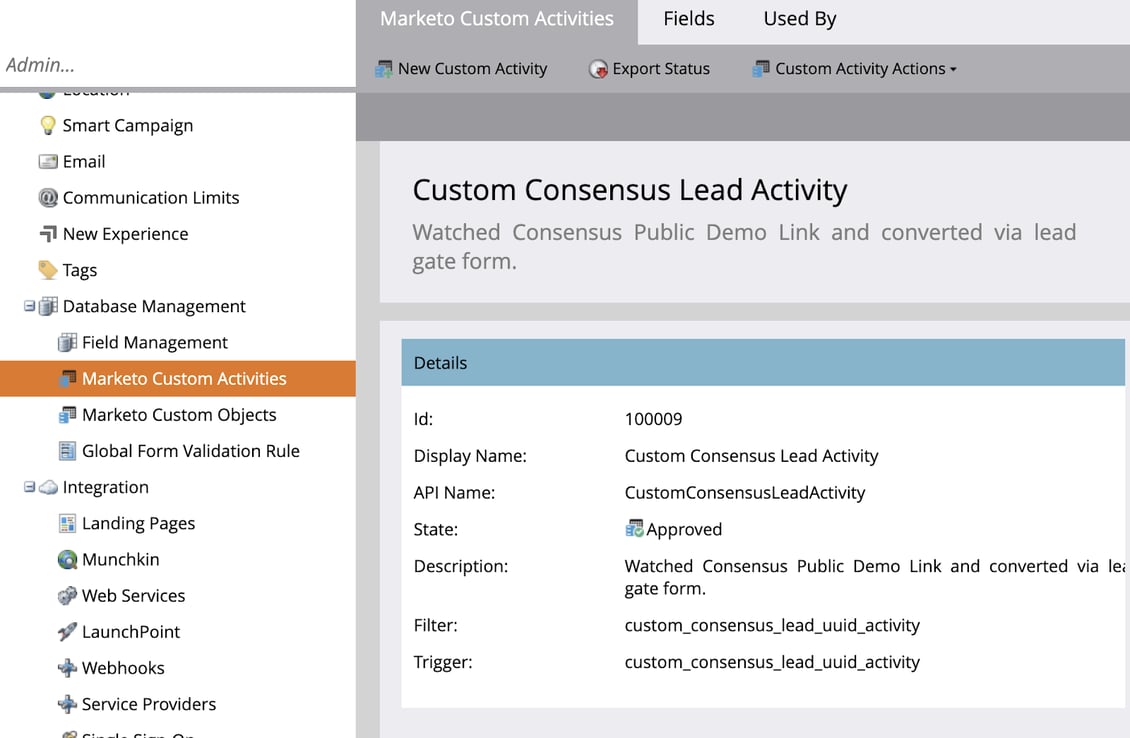
Task: Click the Communication Limits icon
Action: point(48,197)
